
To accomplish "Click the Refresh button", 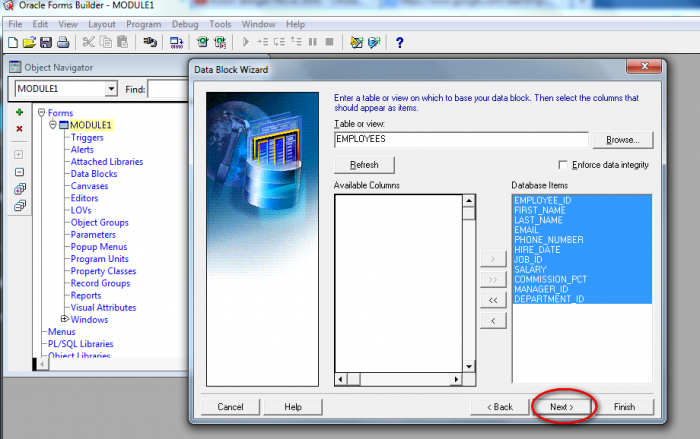I will 364,165.
